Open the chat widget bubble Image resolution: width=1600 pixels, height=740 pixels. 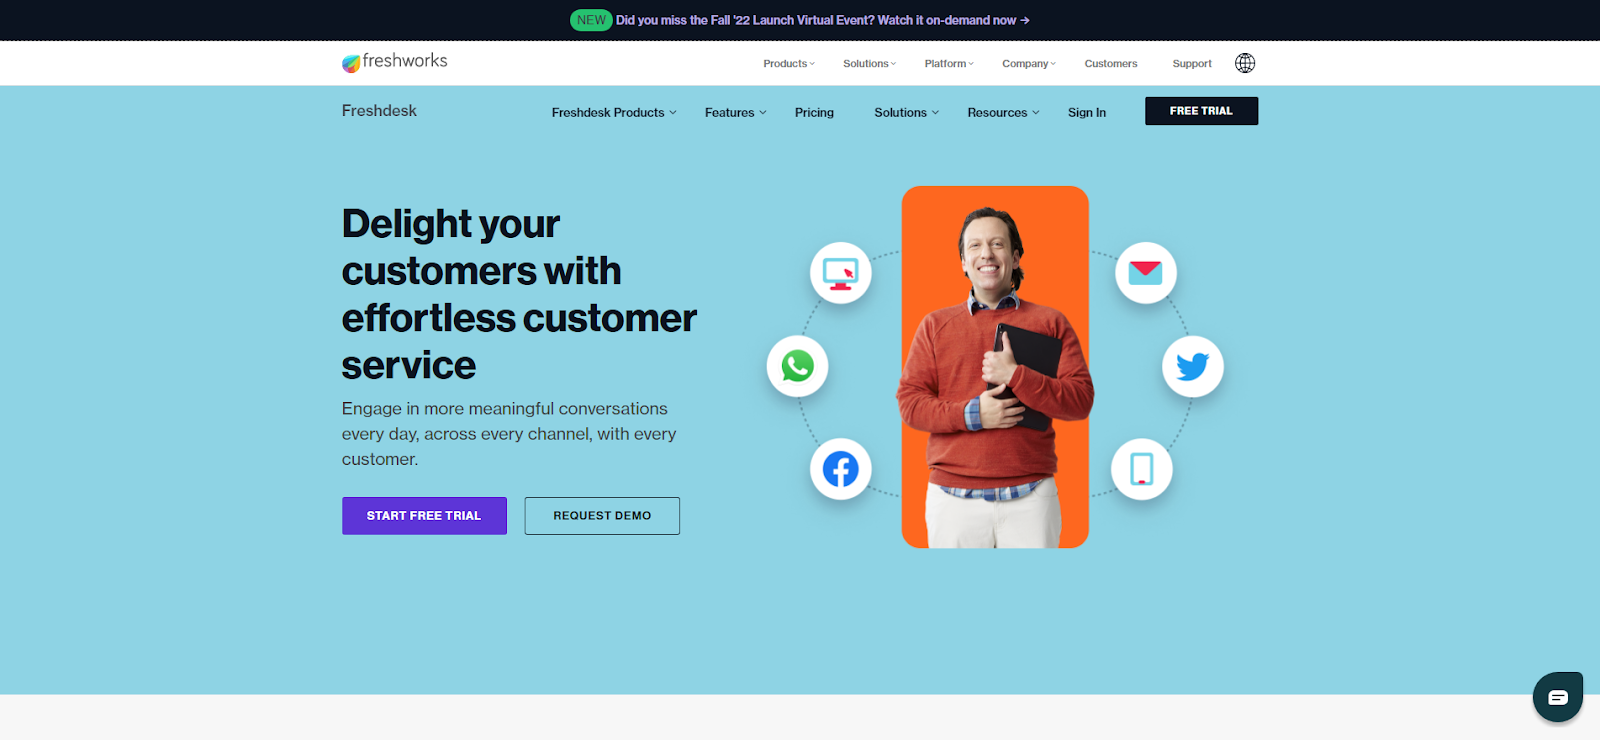click(x=1557, y=697)
